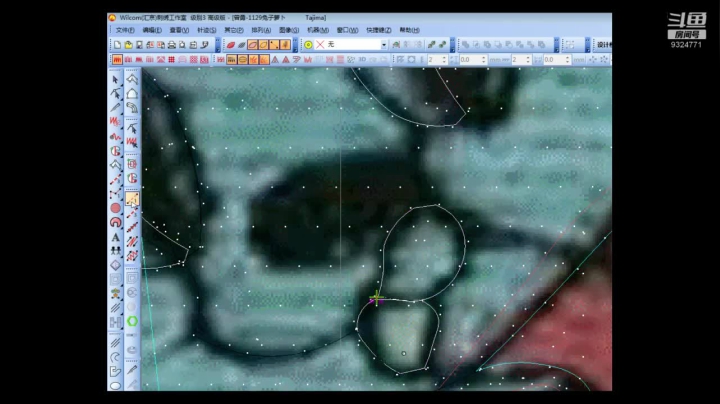Select the Reshape Object tool
720x404 pixels.
click(115, 94)
